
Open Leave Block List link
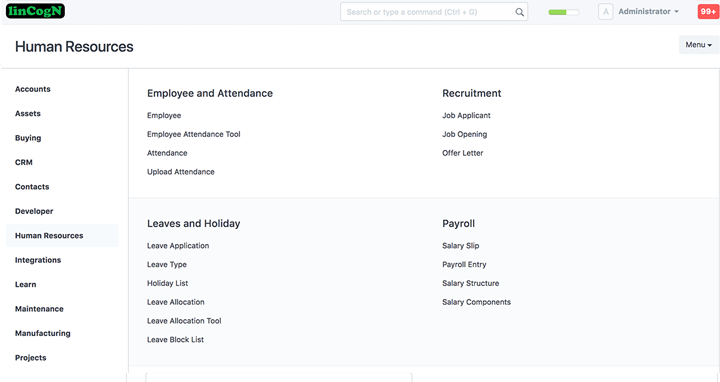[175, 340]
